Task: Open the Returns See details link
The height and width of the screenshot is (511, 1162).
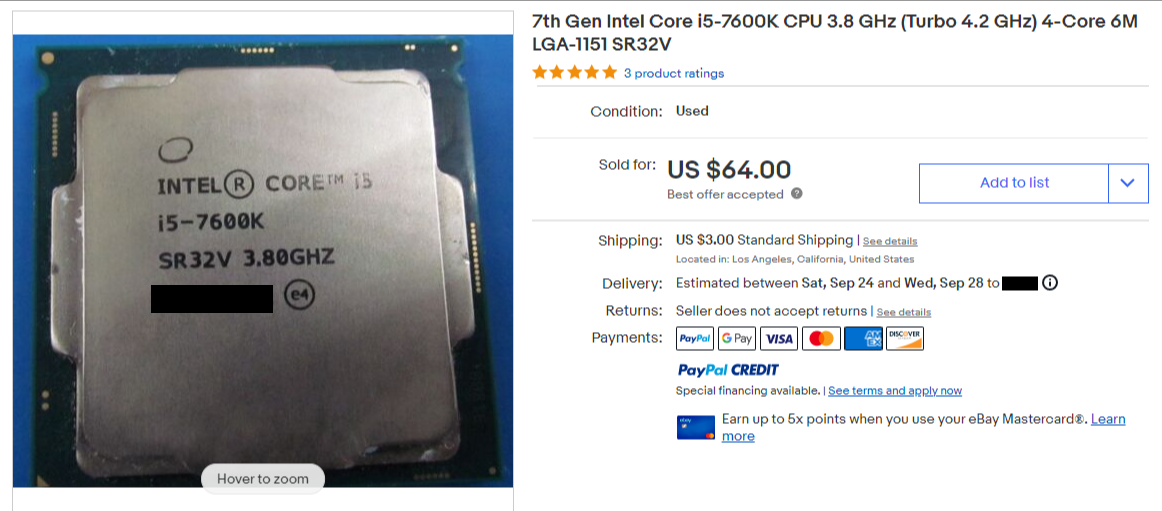Action: (x=904, y=313)
